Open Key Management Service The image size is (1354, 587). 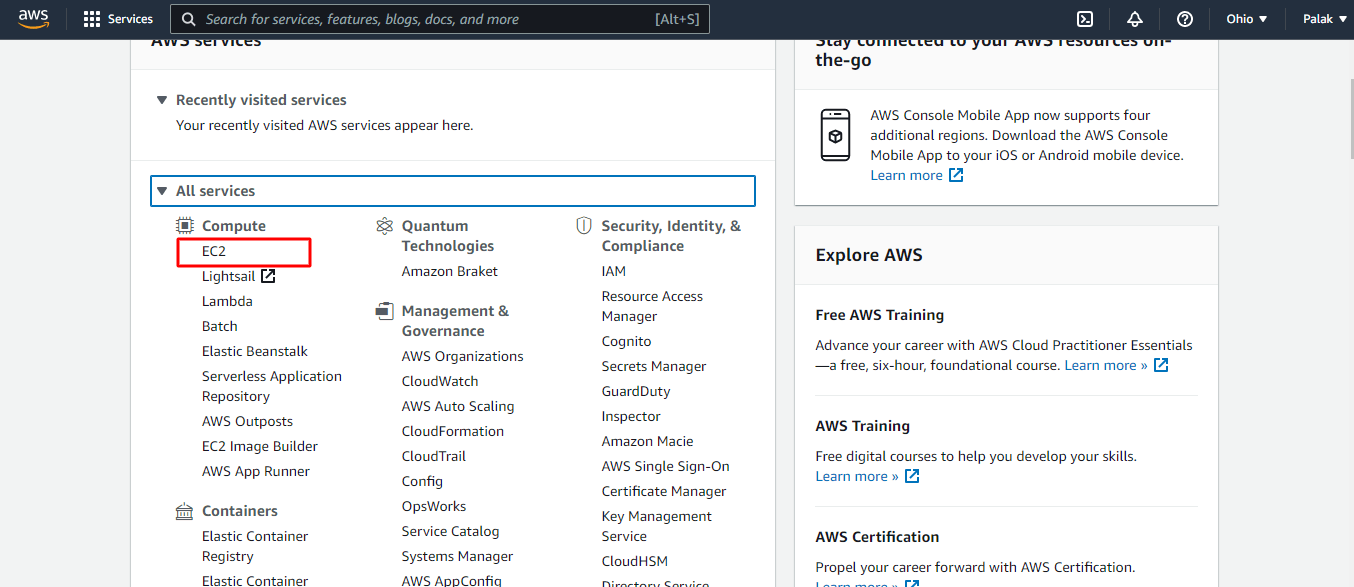[657, 526]
